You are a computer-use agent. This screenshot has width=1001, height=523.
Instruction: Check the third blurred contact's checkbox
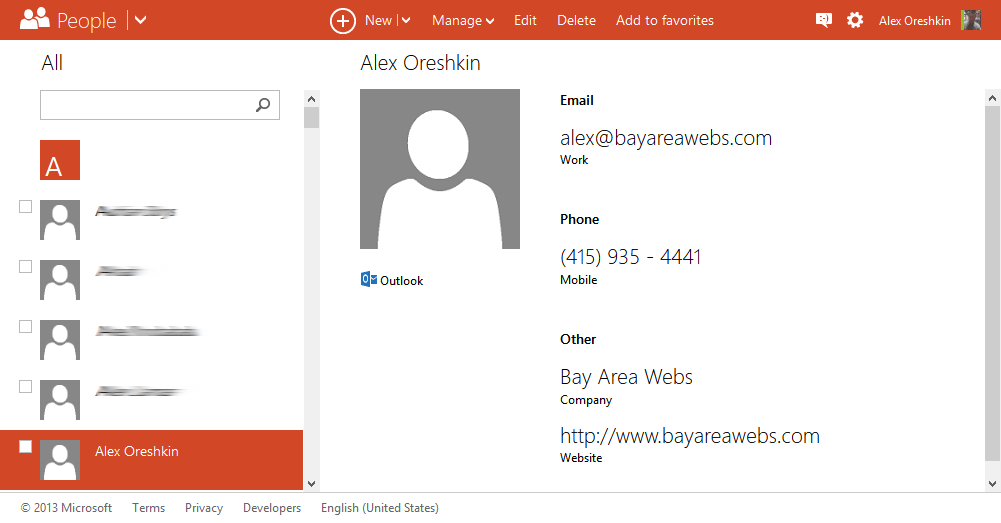point(26,326)
